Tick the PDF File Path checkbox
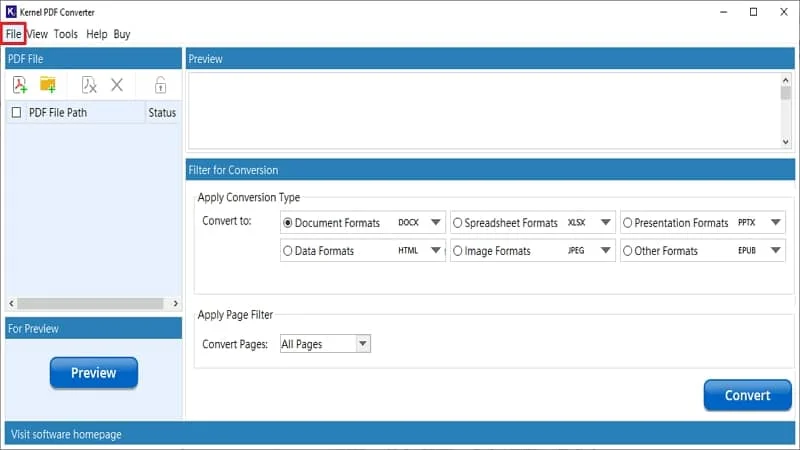The image size is (800, 450). (16, 112)
